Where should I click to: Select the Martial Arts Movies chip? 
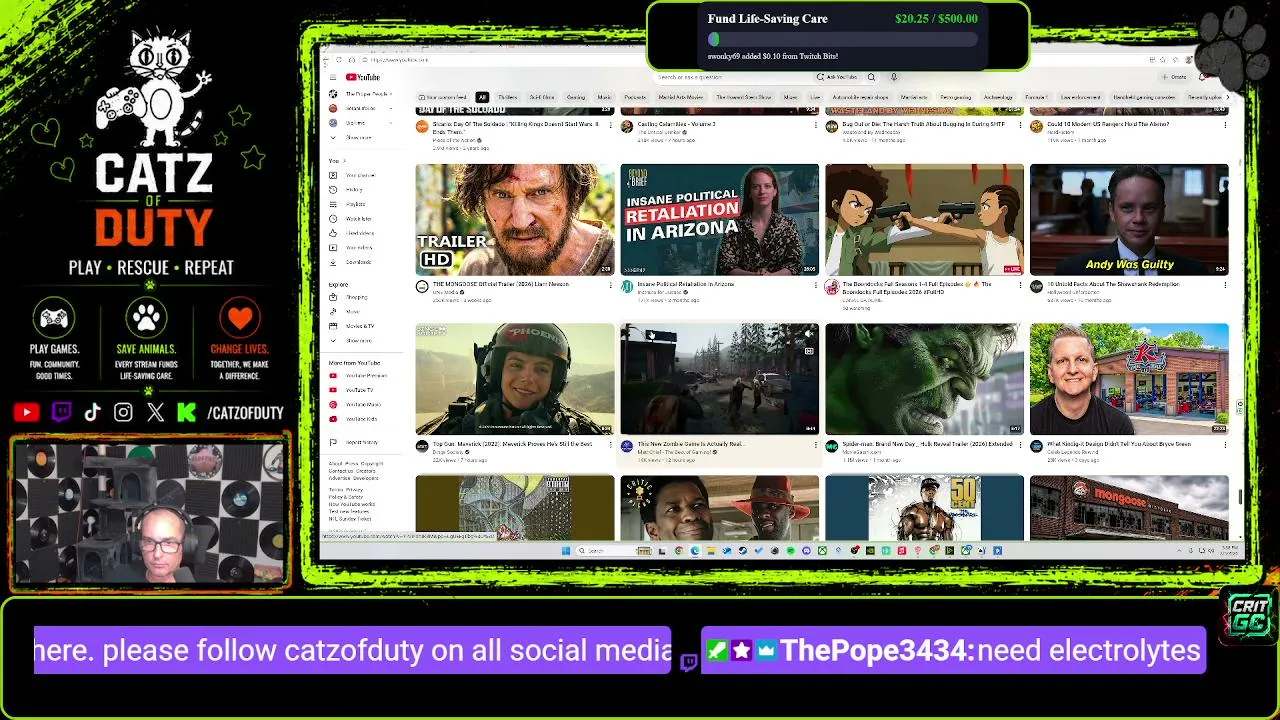tap(680, 97)
